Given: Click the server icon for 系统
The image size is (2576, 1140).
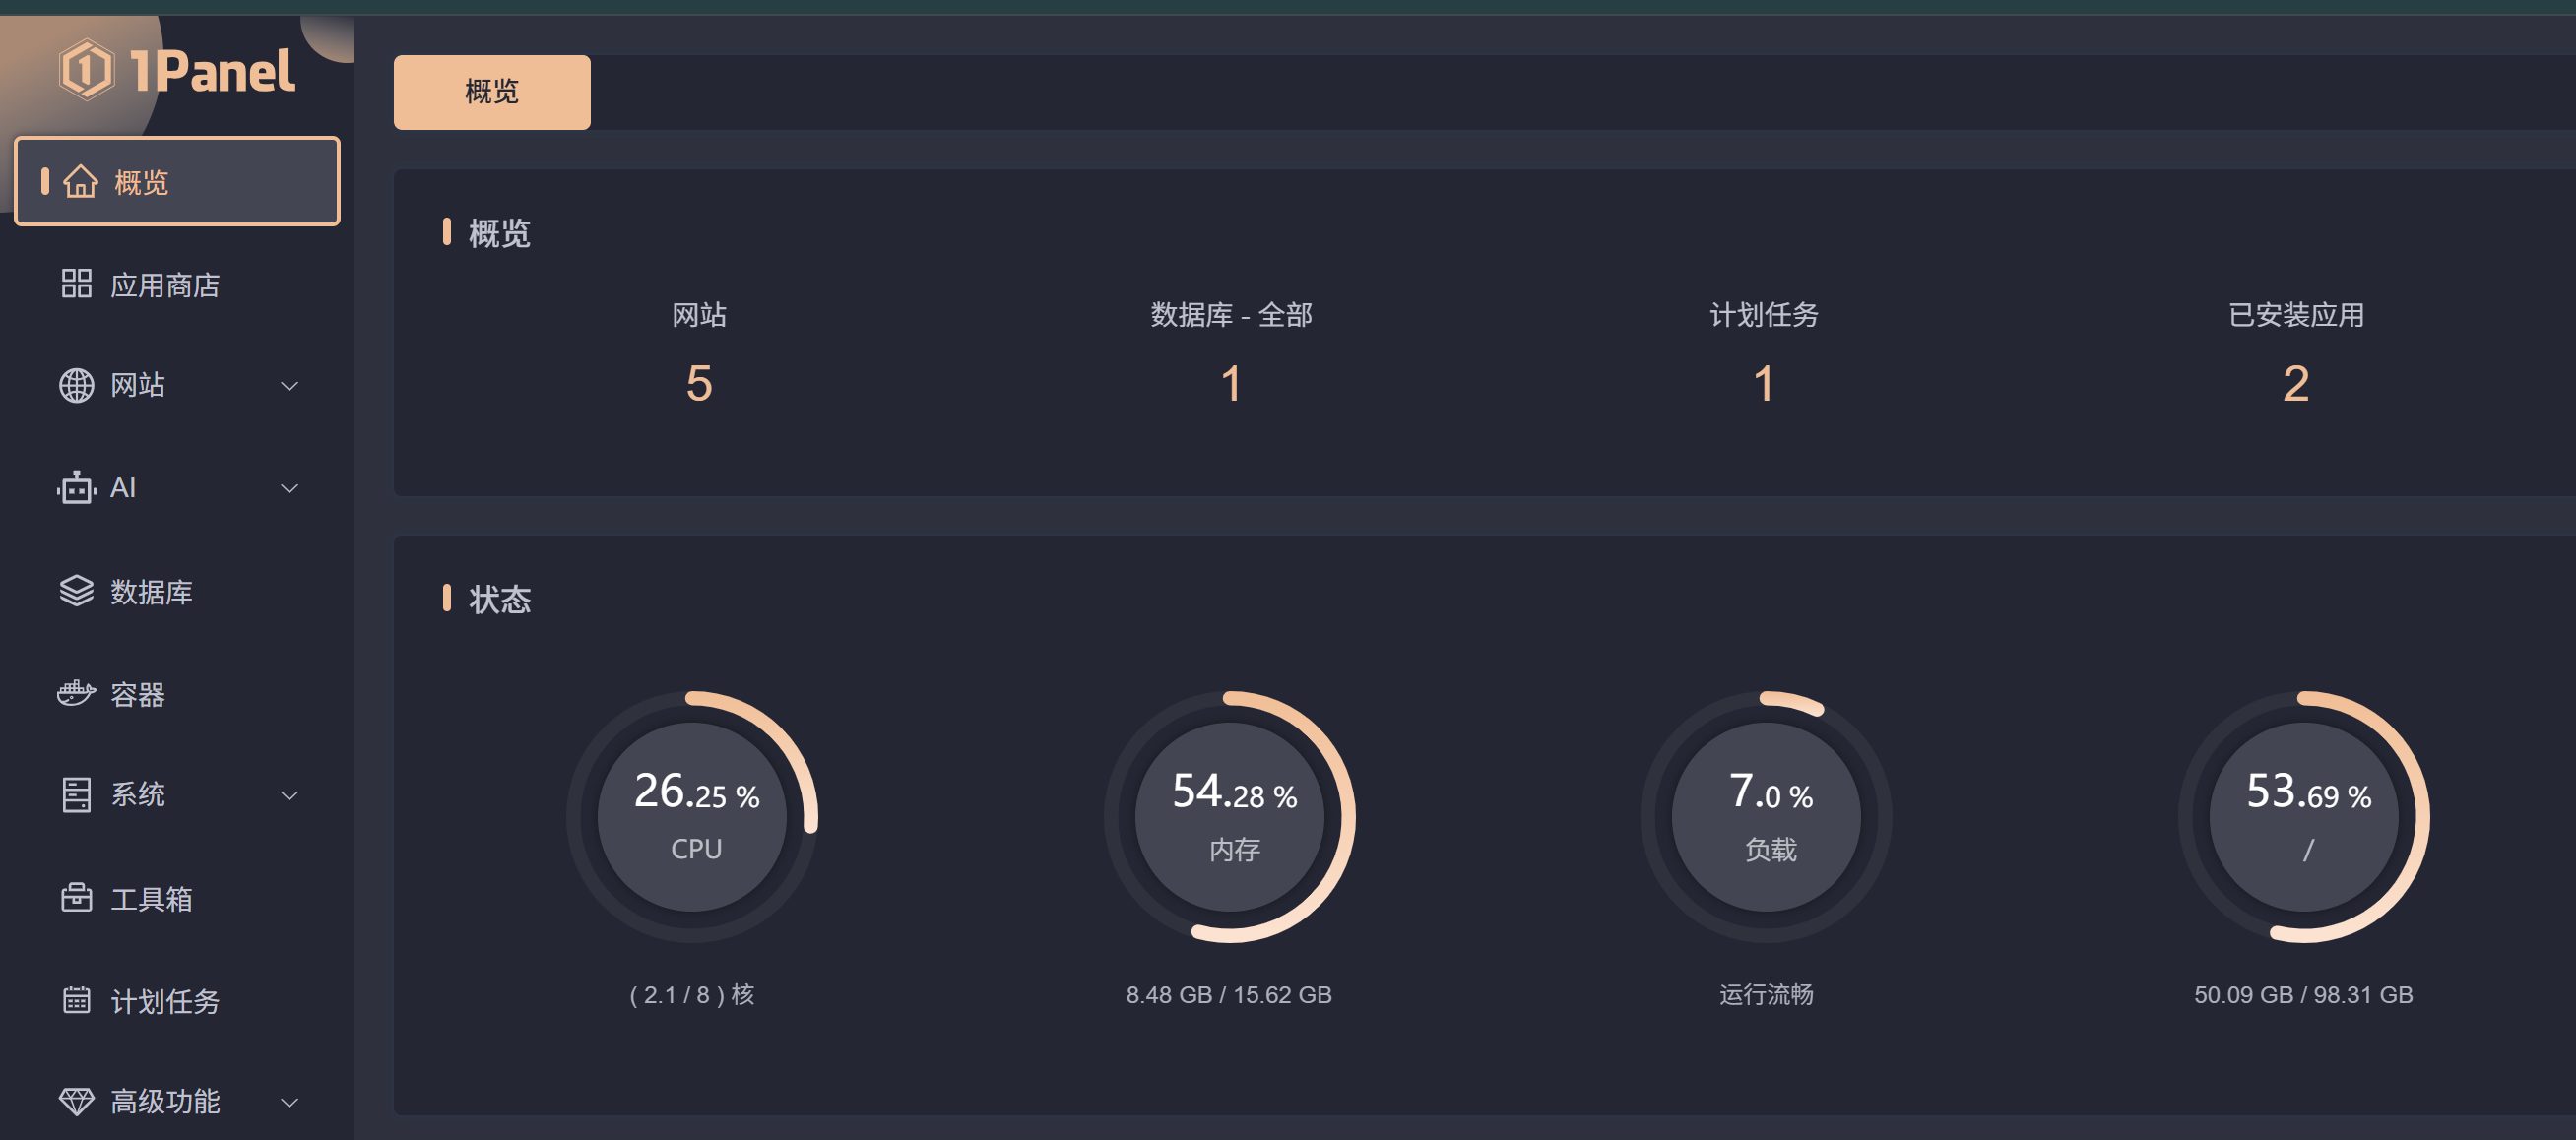Looking at the screenshot, I should pyautogui.click(x=76, y=795).
